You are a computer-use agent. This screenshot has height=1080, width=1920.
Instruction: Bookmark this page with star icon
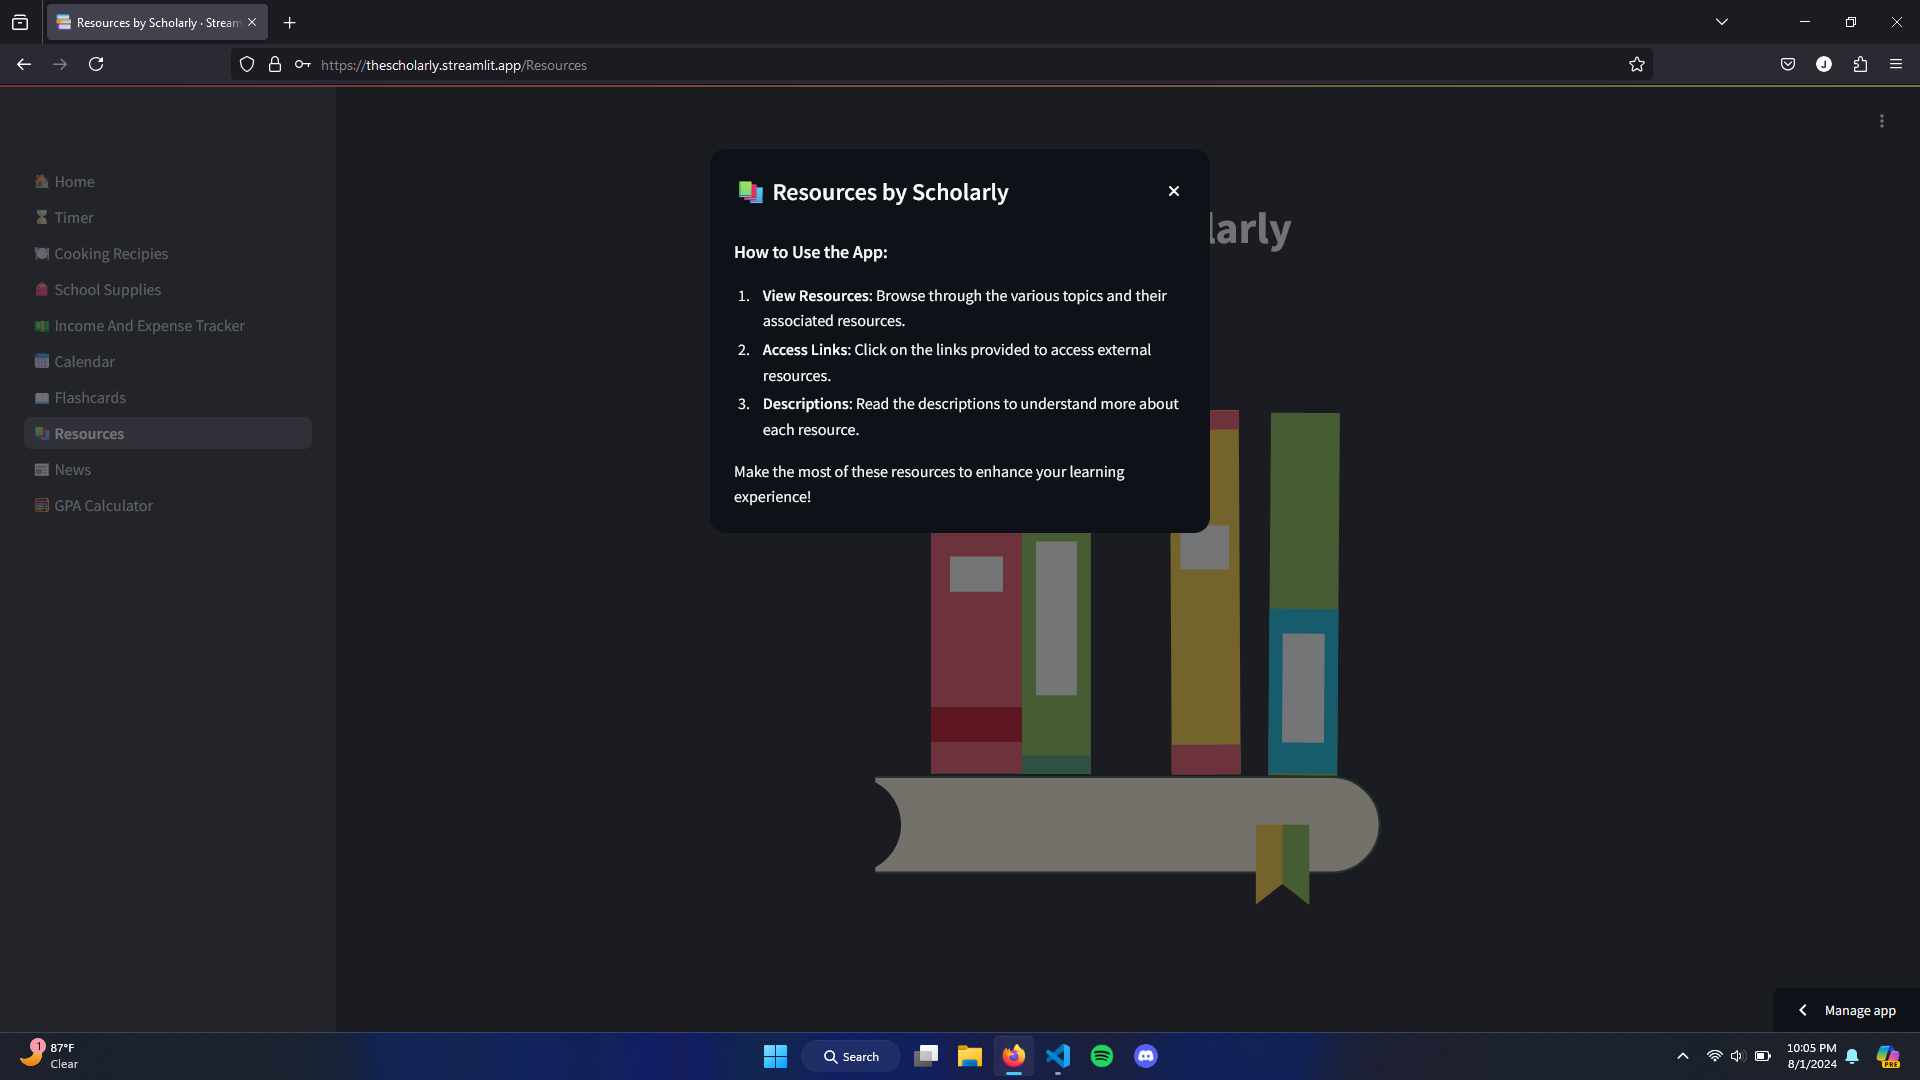click(x=1636, y=64)
